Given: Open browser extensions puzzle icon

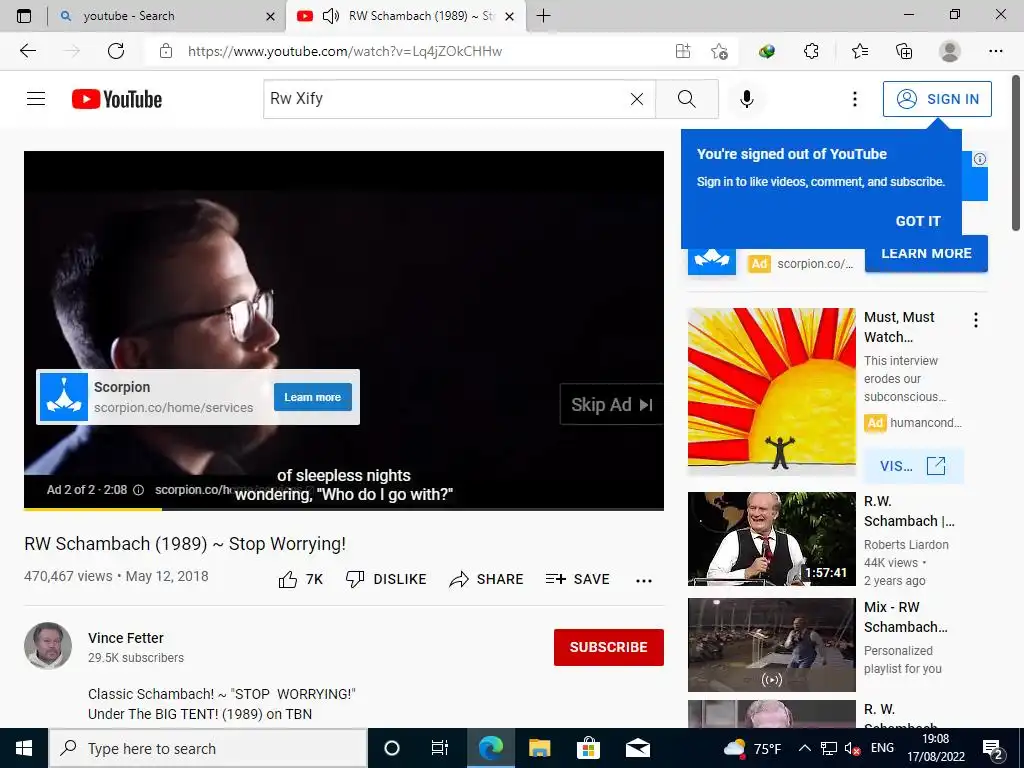Looking at the screenshot, I should (x=811, y=51).
